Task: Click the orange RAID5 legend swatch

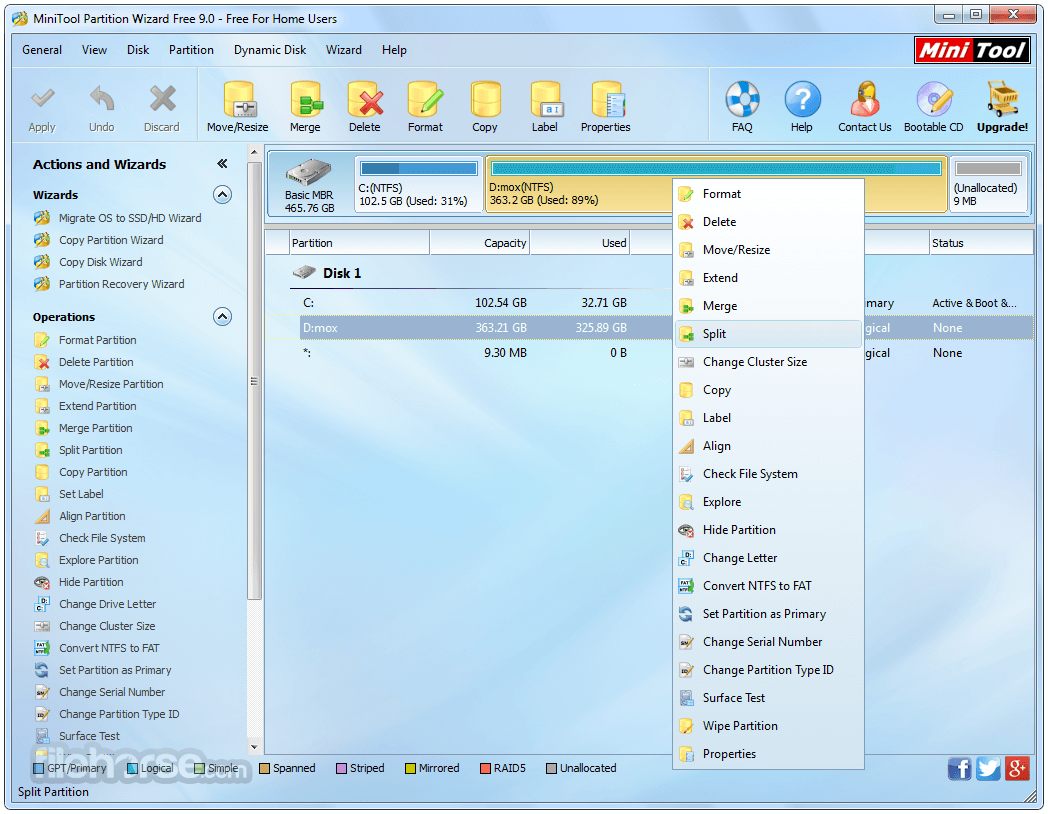Action: point(485,769)
